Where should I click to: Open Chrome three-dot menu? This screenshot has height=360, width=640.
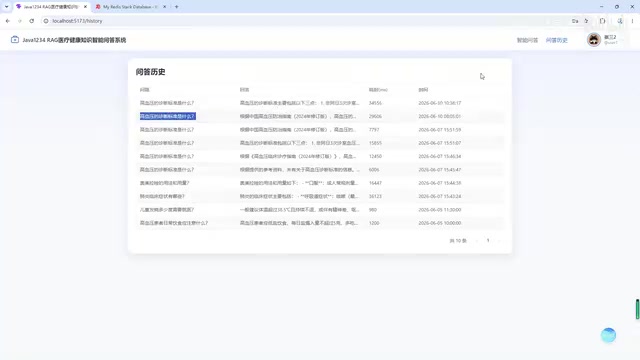coord(632,21)
